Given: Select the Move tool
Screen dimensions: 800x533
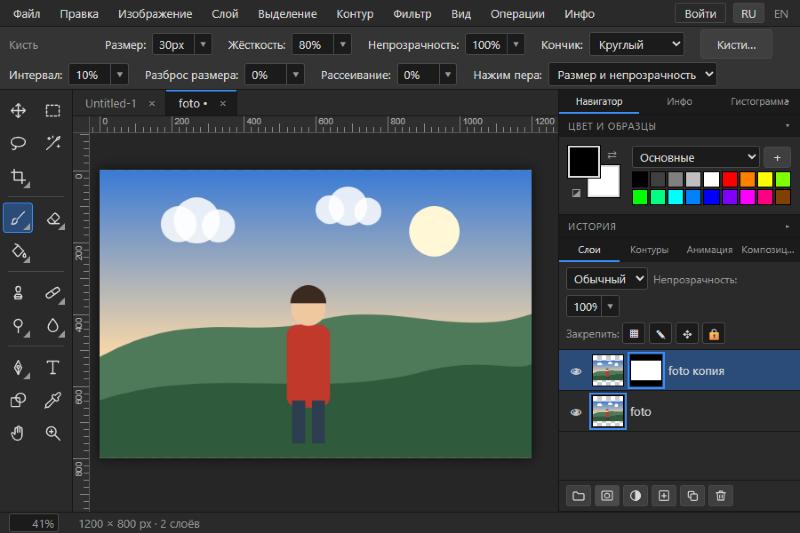Looking at the screenshot, I should [18, 111].
